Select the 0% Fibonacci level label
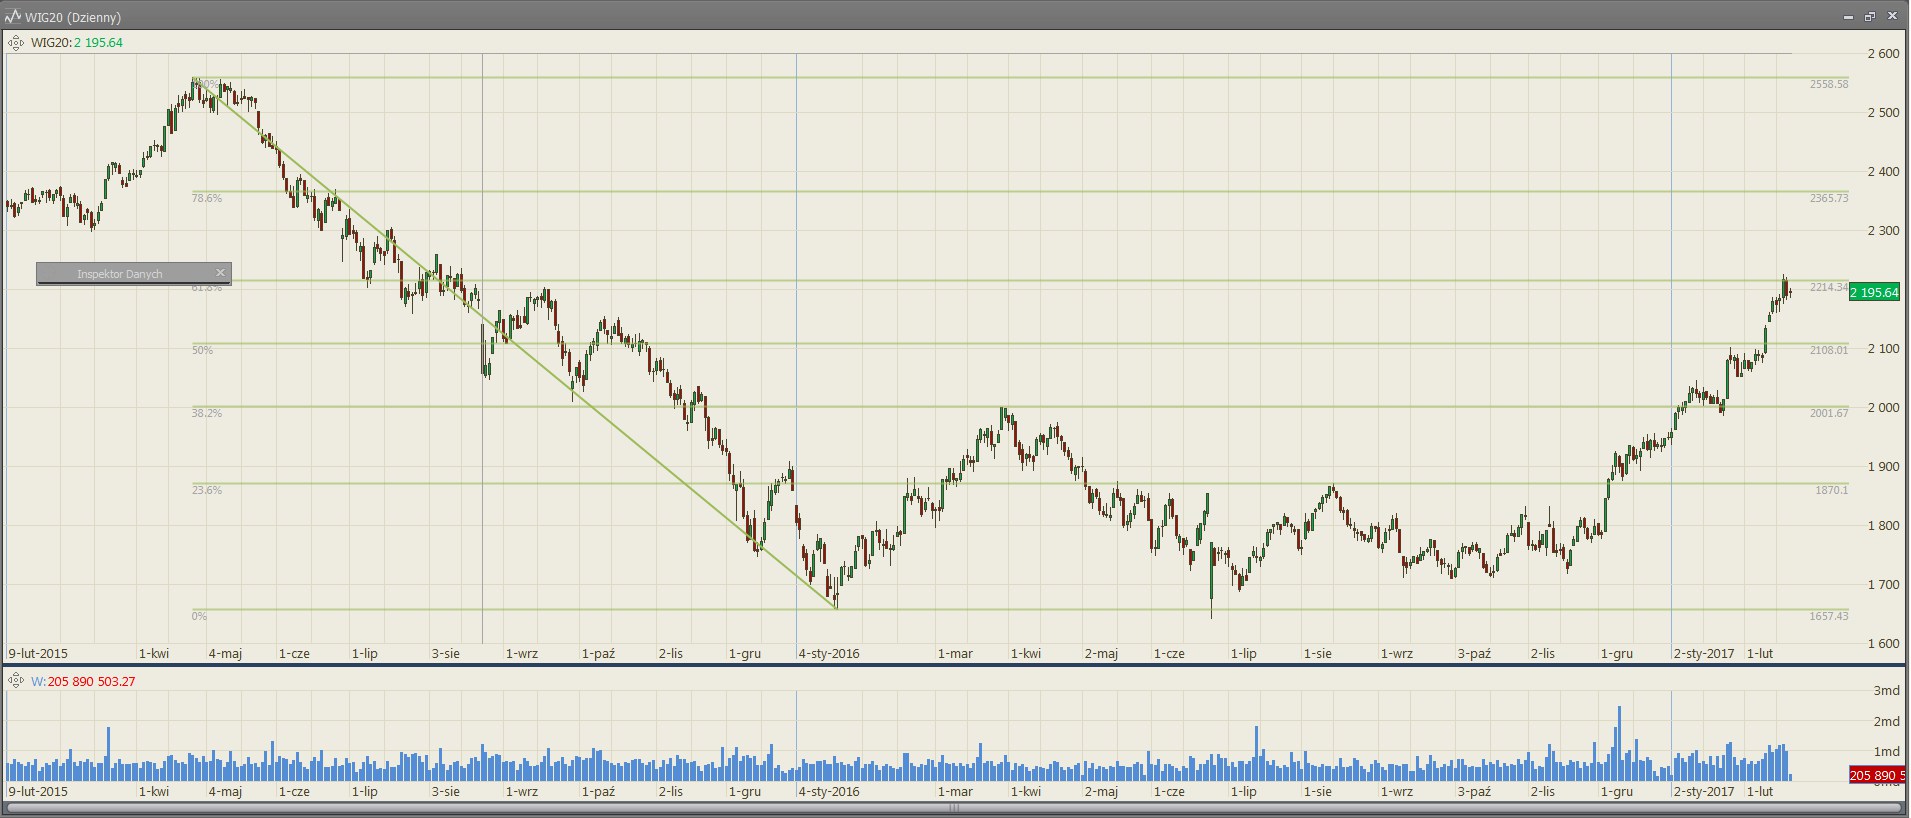The height and width of the screenshot is (818, 1911). pyautogui.click(x=199, y=616)
